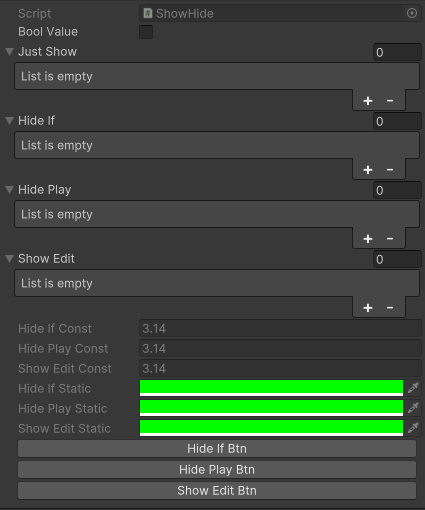Add element to Hide If list
The width and height of the screenshot is (425, 510).
(x=368, y=170)
